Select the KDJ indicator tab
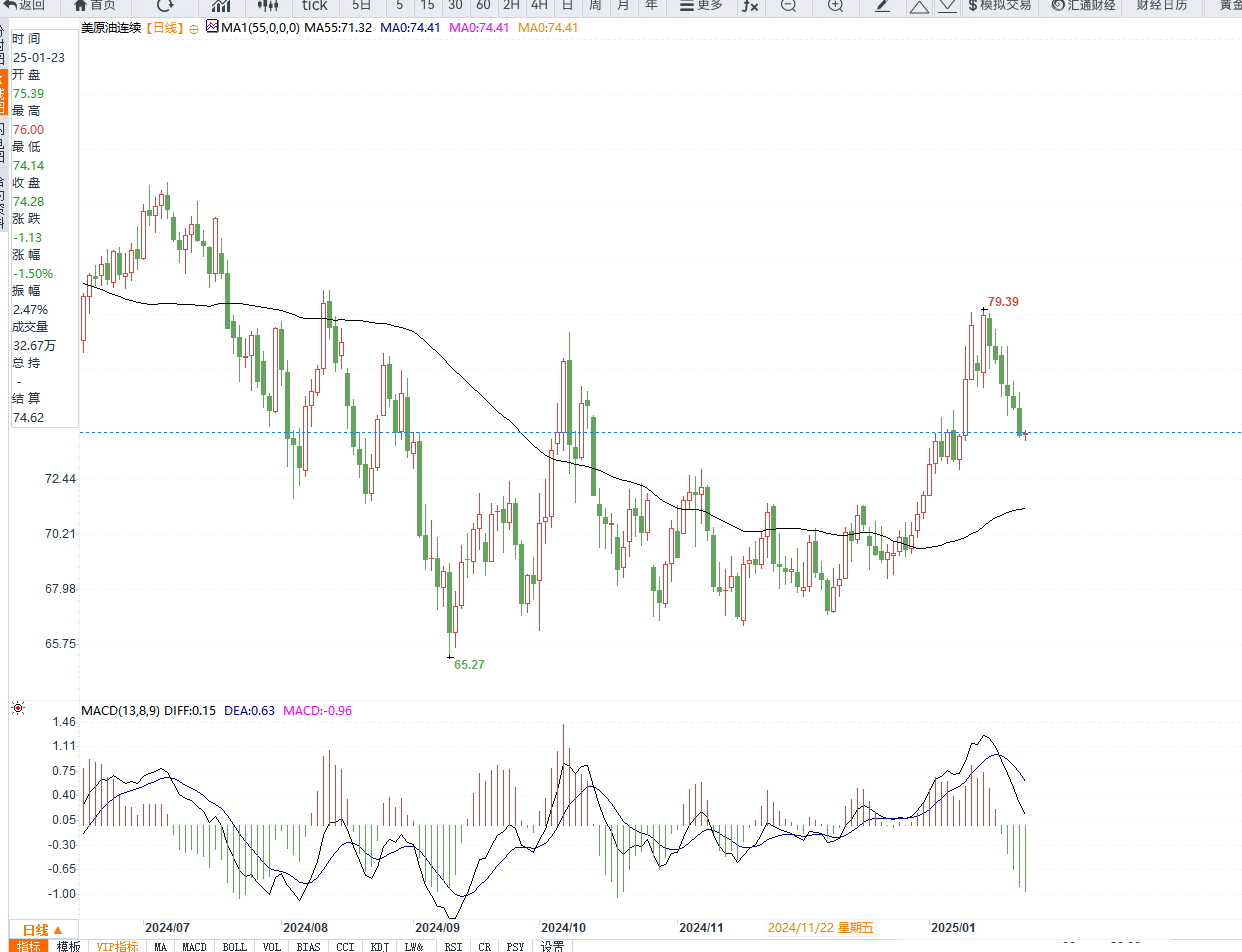 (x=380, y=946)
